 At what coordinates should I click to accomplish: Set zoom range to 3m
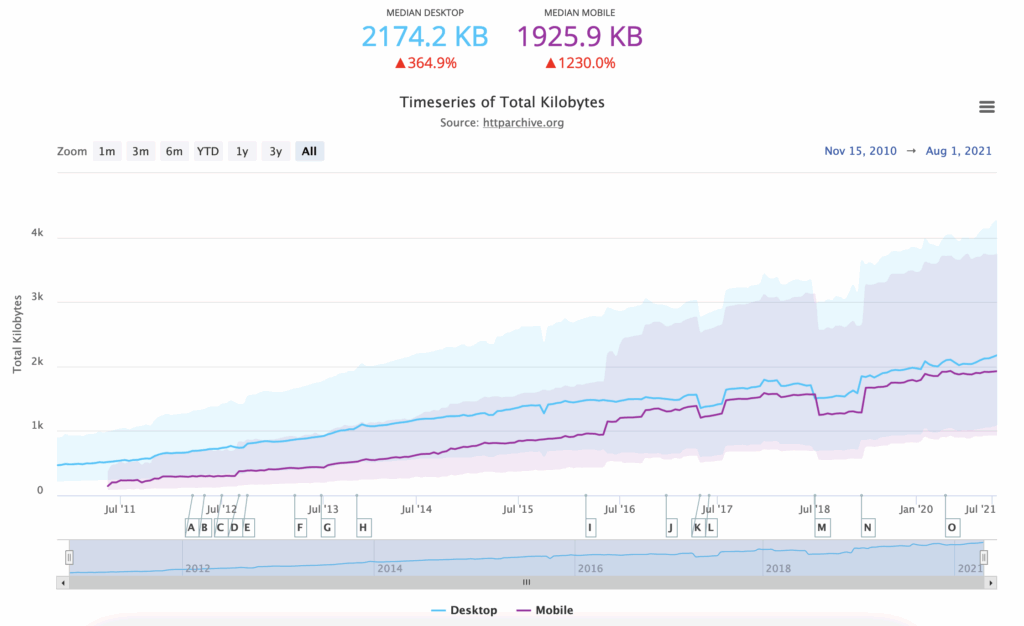[140, 151]
